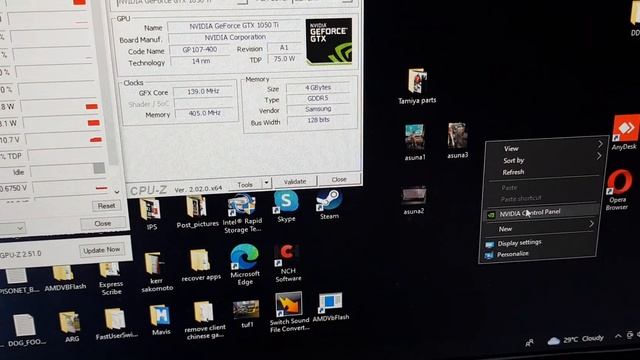Launch NCH Software shortcut
The width and height of the screenshot is (640, 360).
coord(287,255)
